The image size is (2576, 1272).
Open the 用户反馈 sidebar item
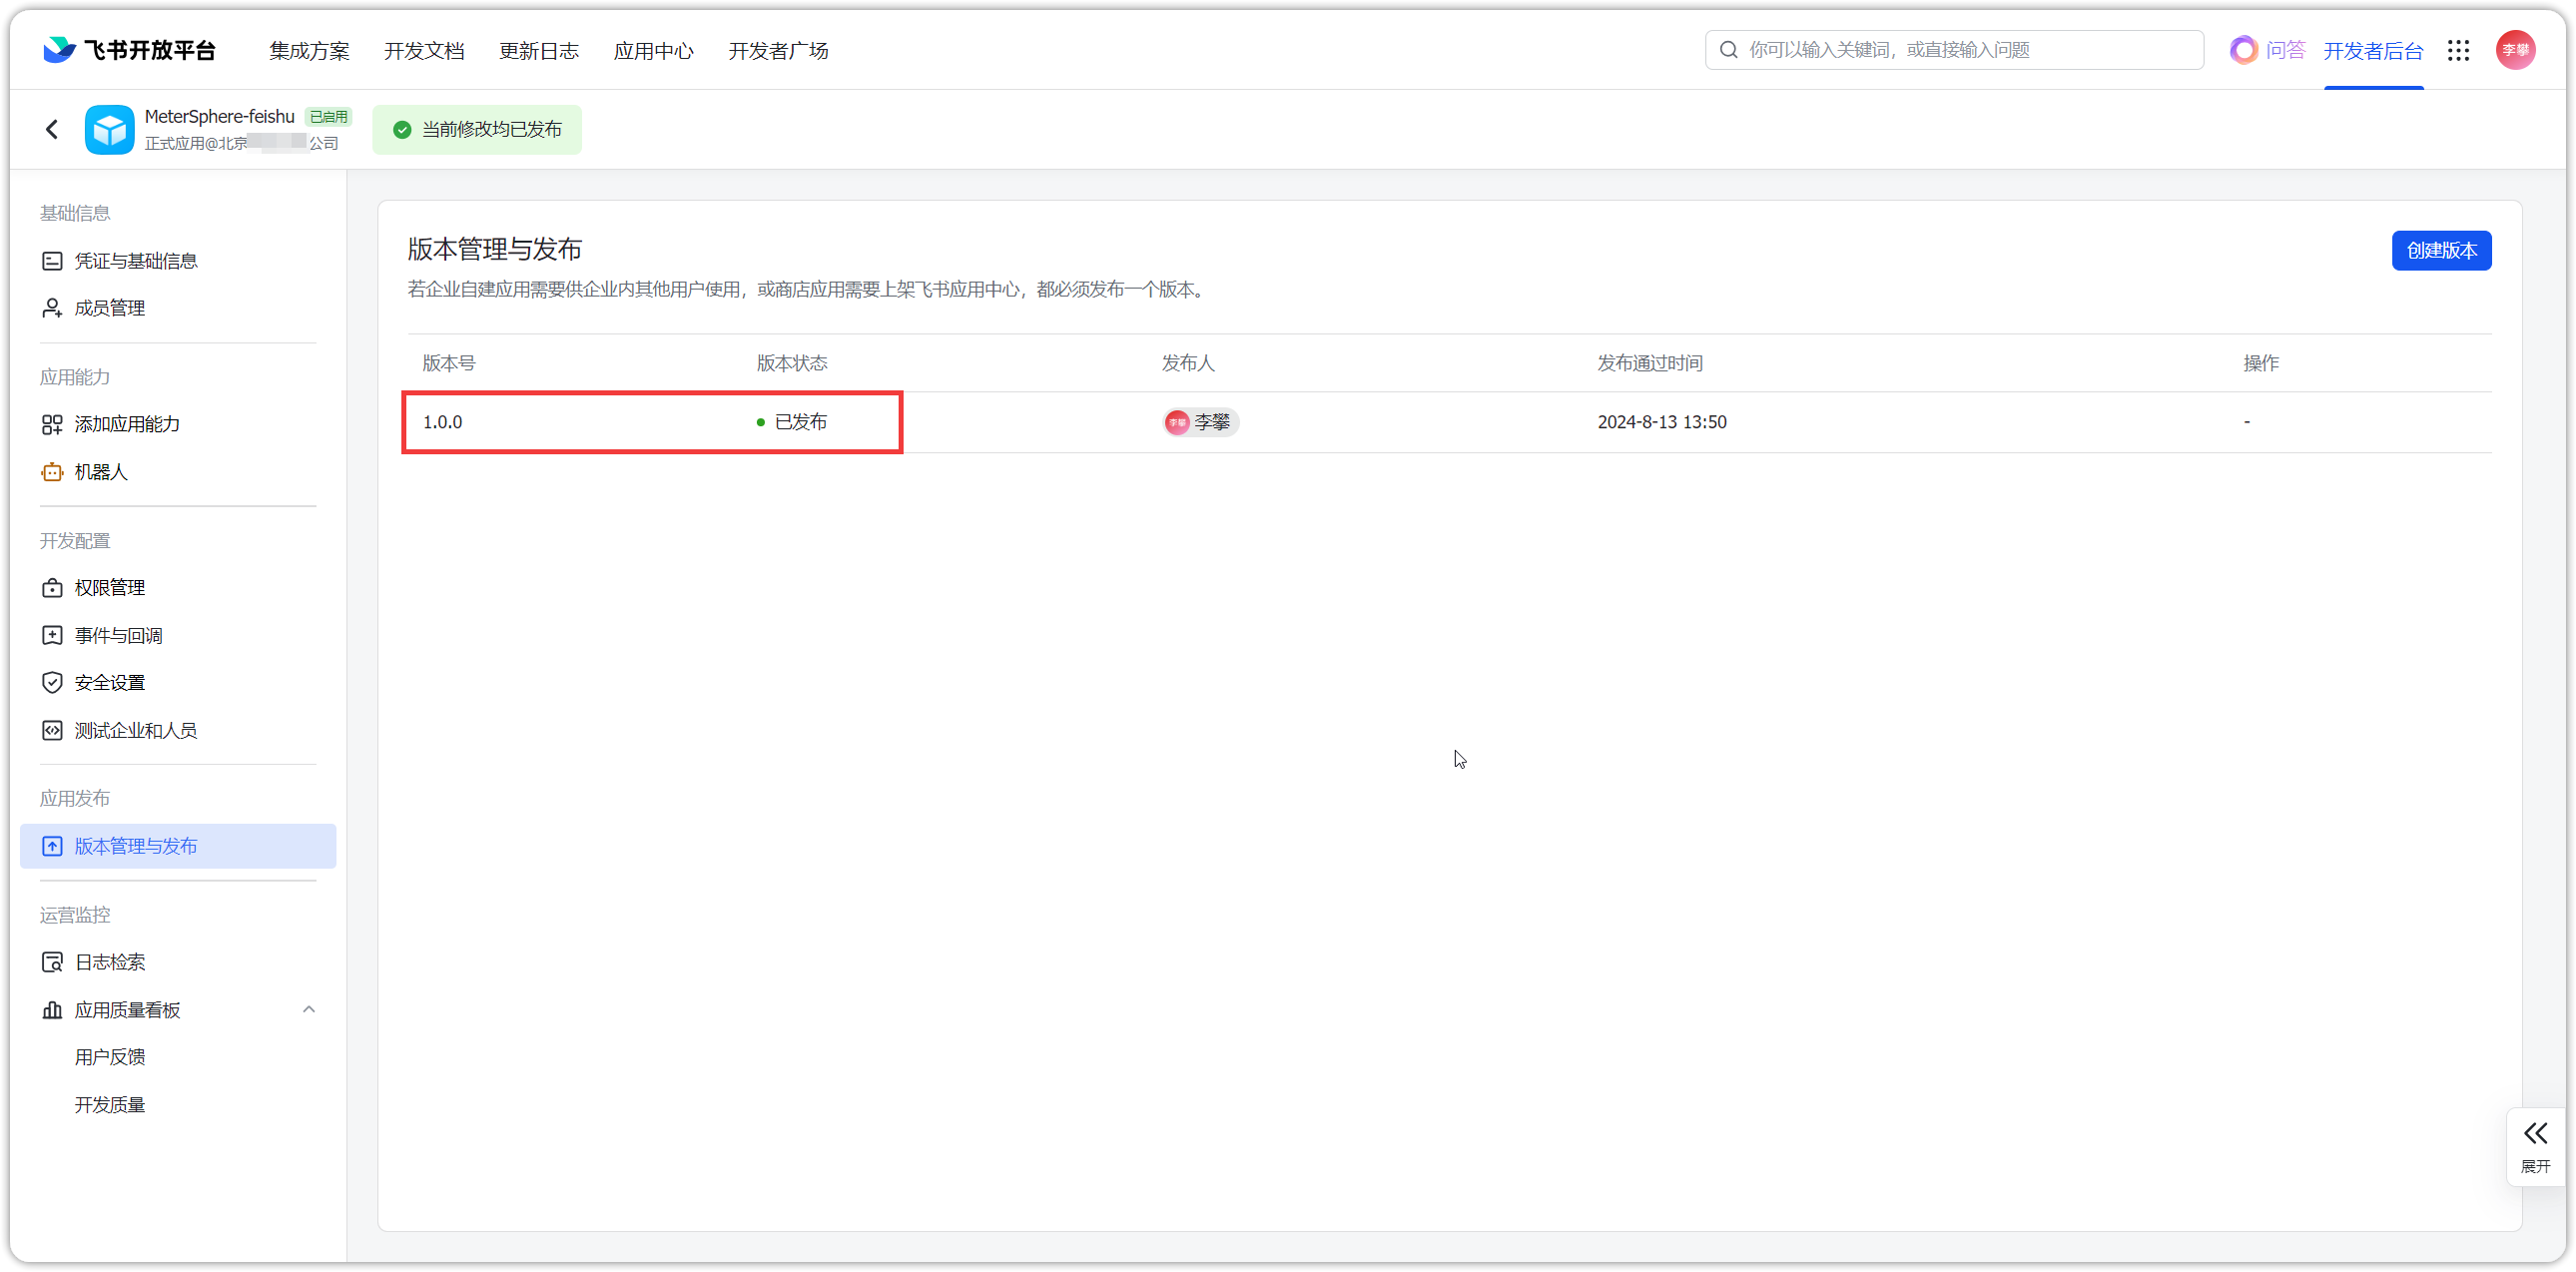(x=110, y=1057)
